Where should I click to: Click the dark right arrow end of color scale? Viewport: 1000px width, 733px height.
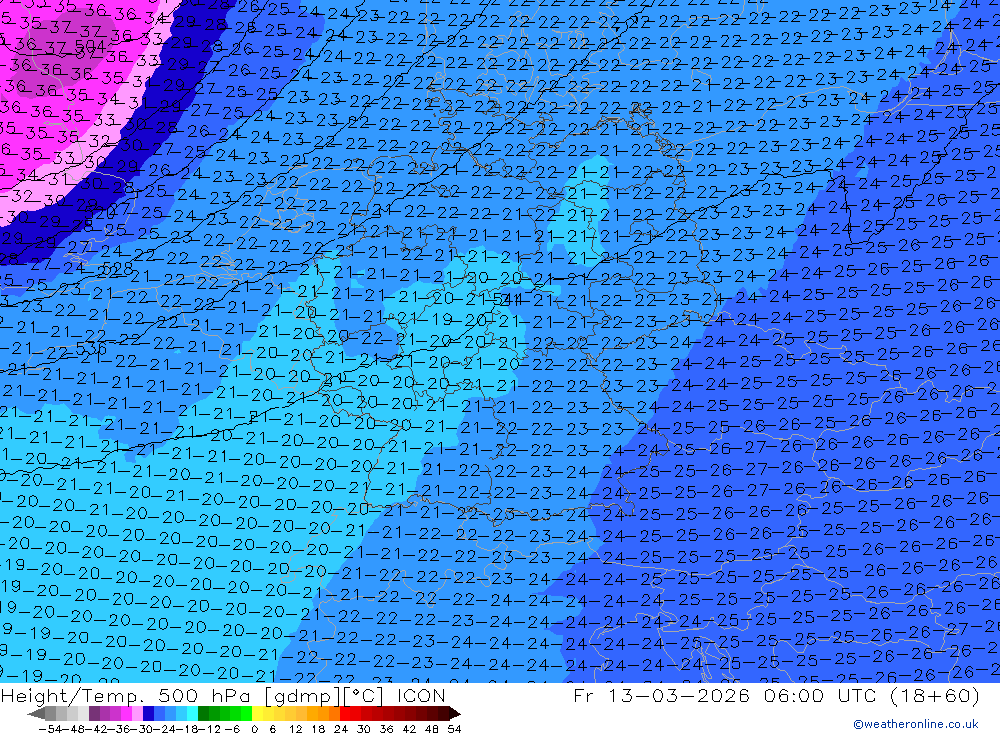454,713
